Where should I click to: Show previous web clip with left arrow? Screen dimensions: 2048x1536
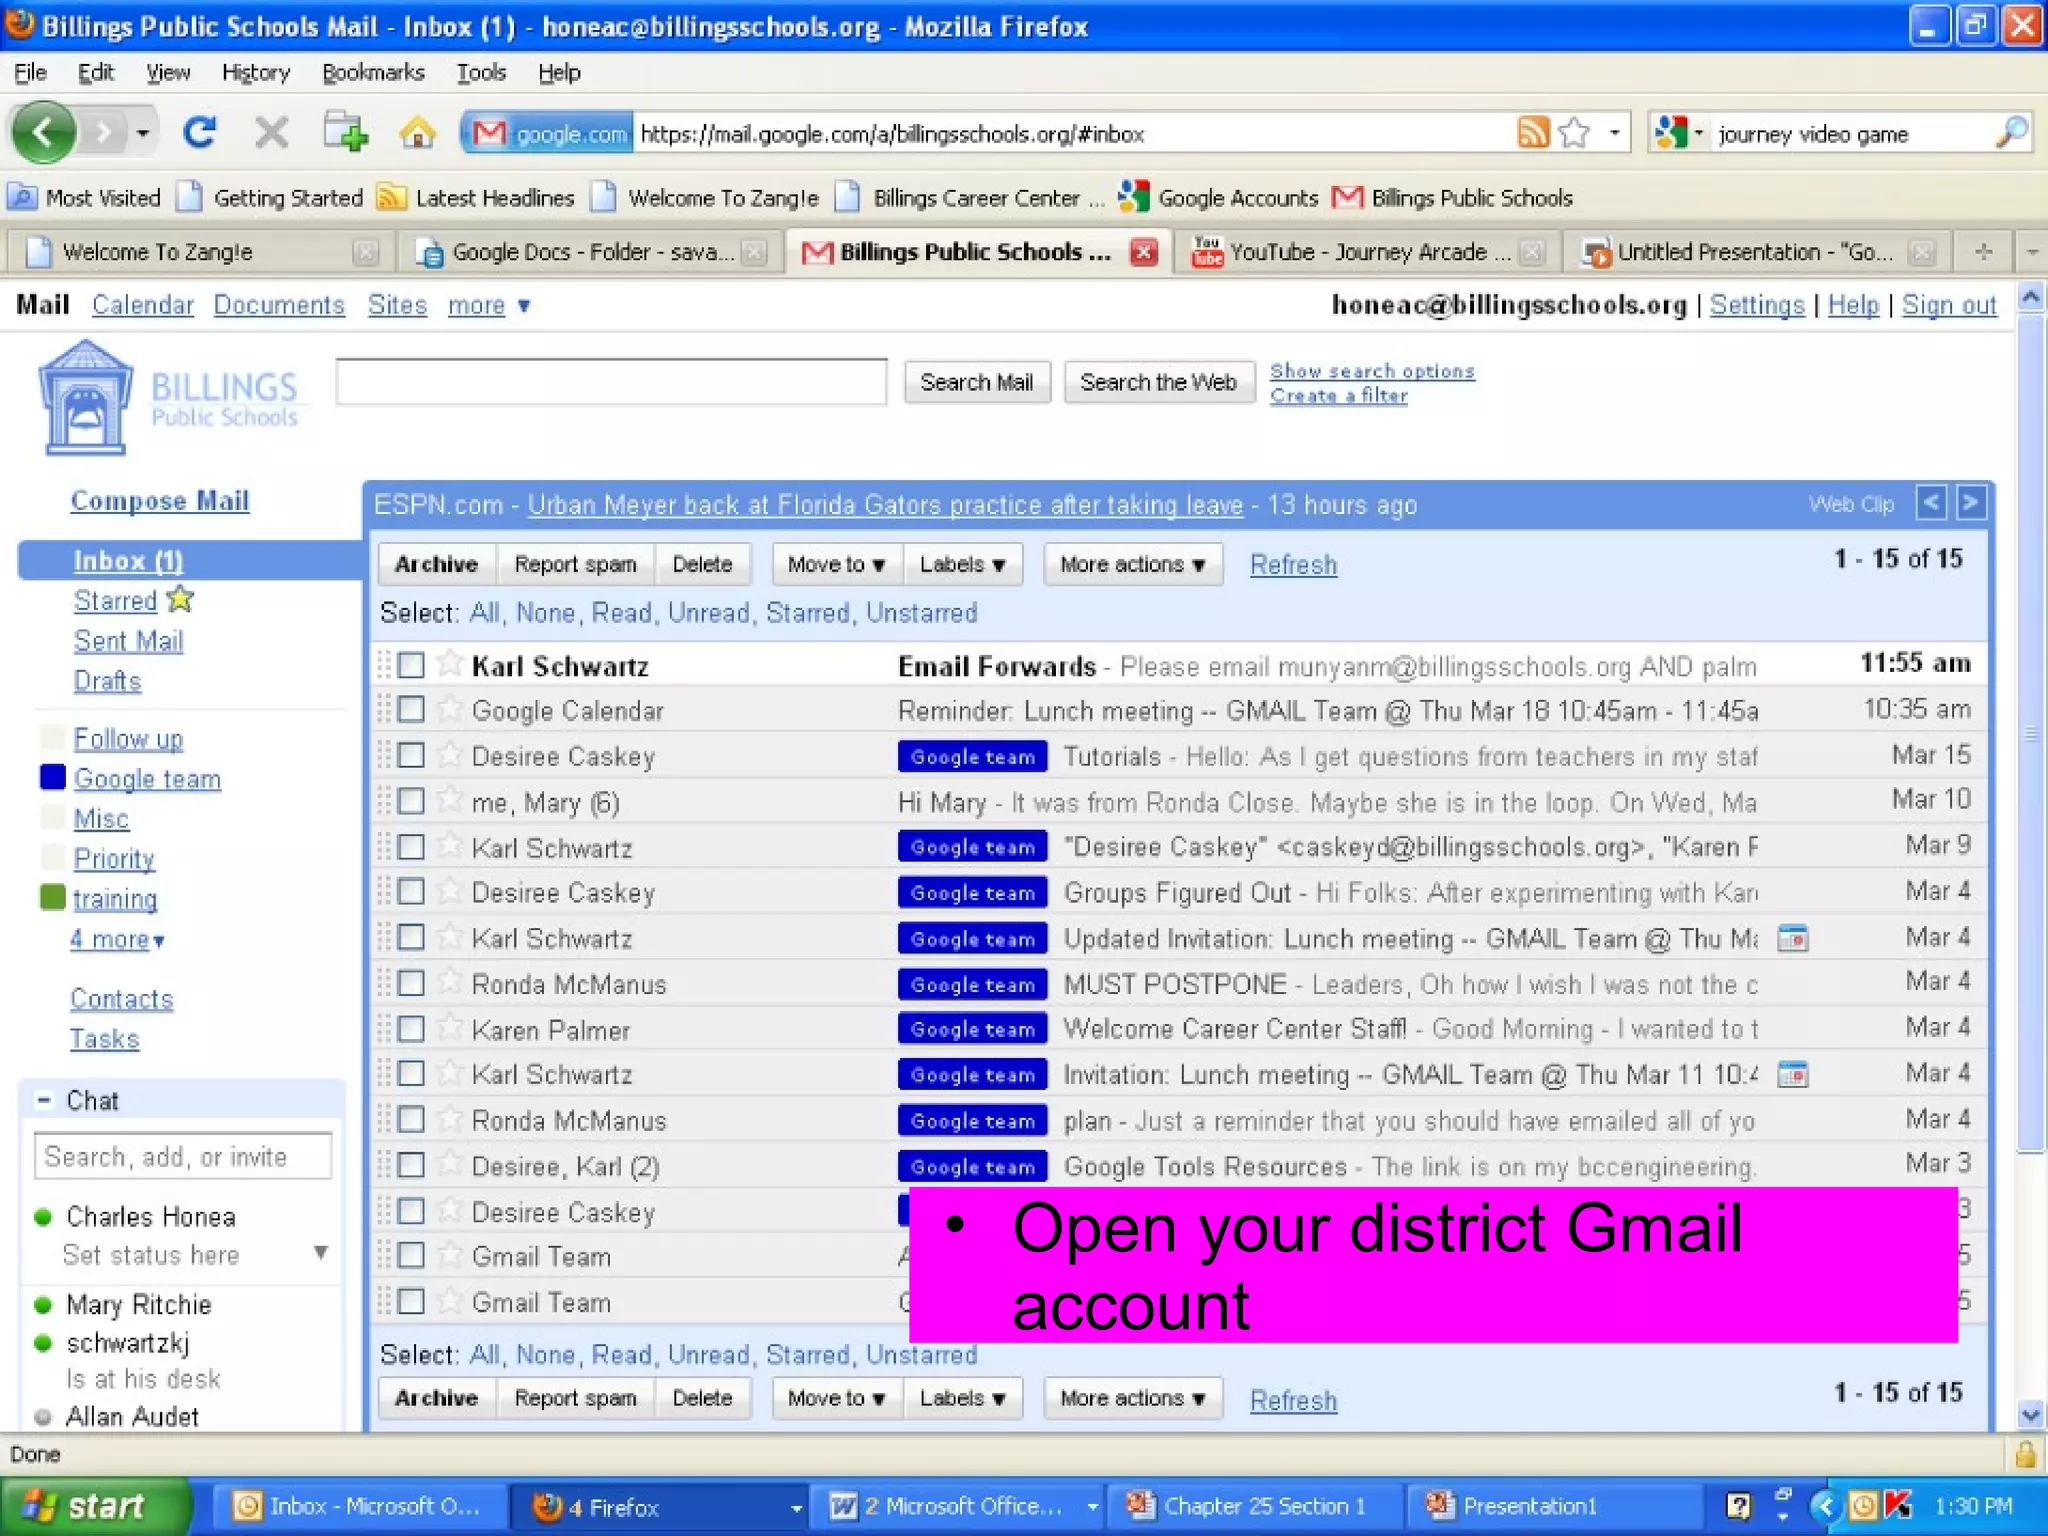point(1930,502)
